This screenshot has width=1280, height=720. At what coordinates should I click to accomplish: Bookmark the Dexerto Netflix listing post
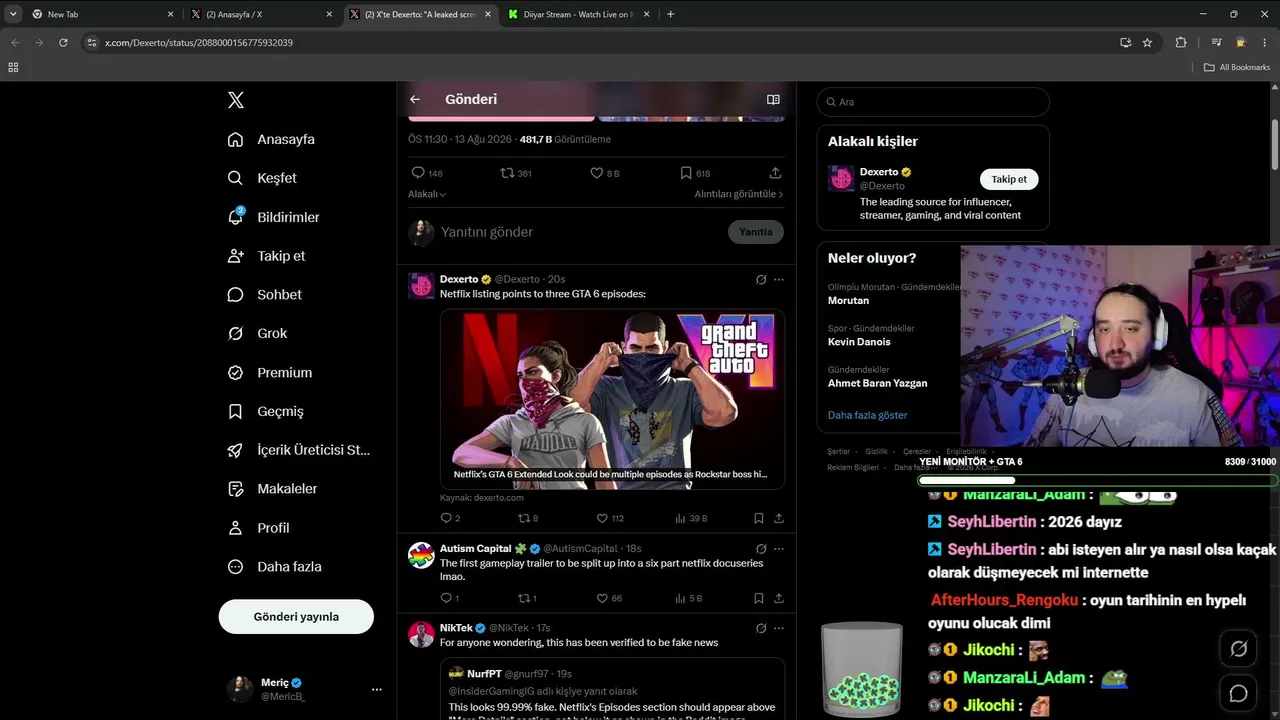pos(759,518)
